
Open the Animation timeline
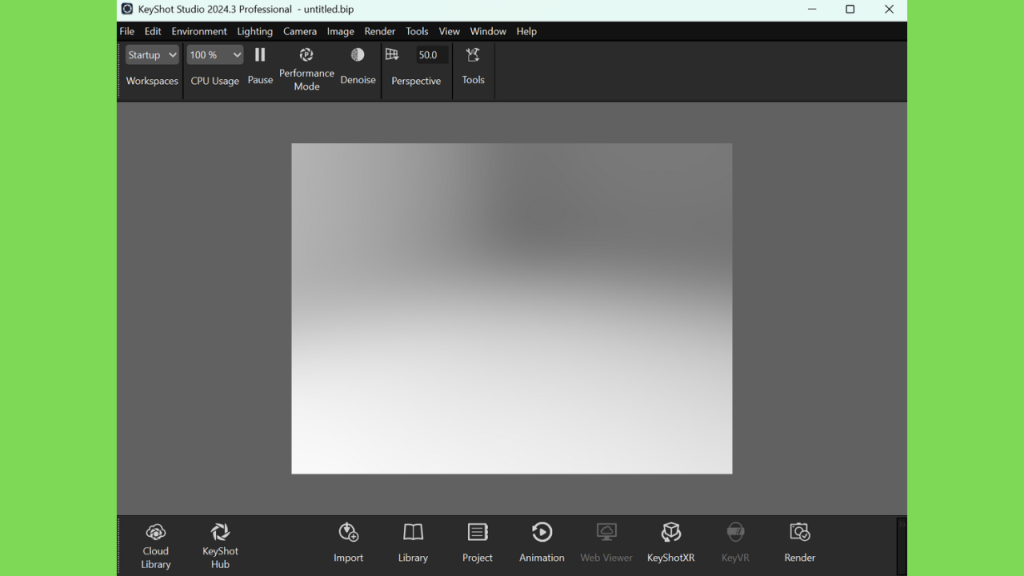pyautogui.click(x=541, y=543)
